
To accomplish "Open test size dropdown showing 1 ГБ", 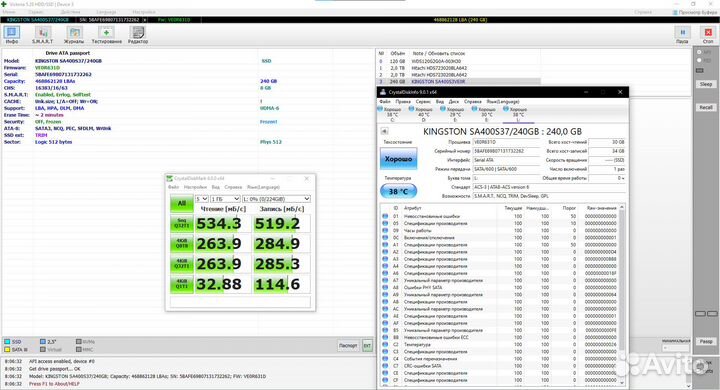I will coord(225,198).
